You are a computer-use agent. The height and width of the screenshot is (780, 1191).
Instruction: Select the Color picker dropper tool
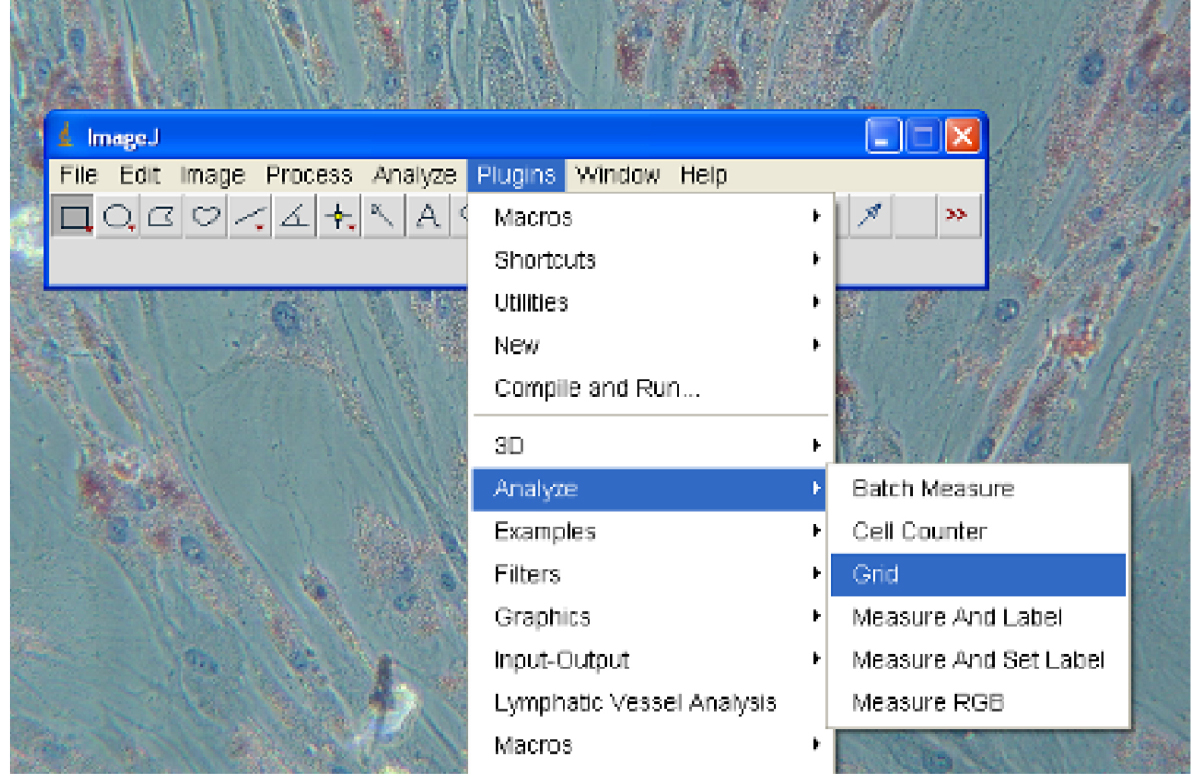click(870, 215)
